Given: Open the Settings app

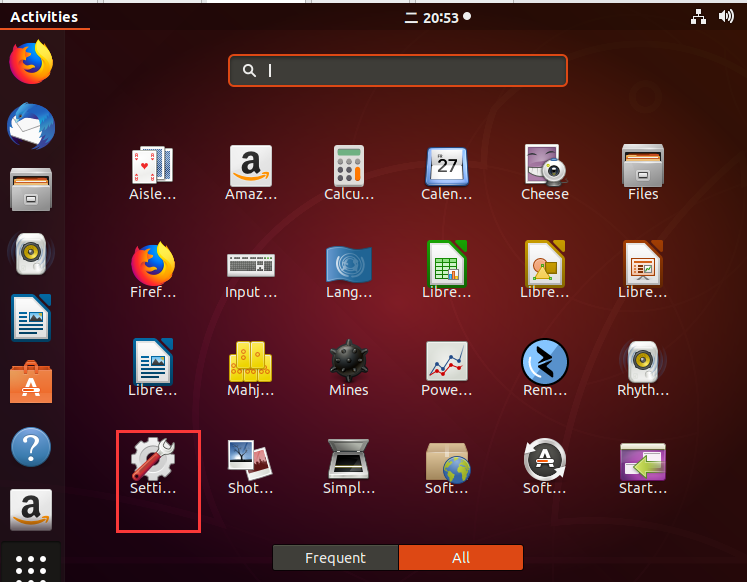Looking at the screenshot, I should tap(153, 467).
